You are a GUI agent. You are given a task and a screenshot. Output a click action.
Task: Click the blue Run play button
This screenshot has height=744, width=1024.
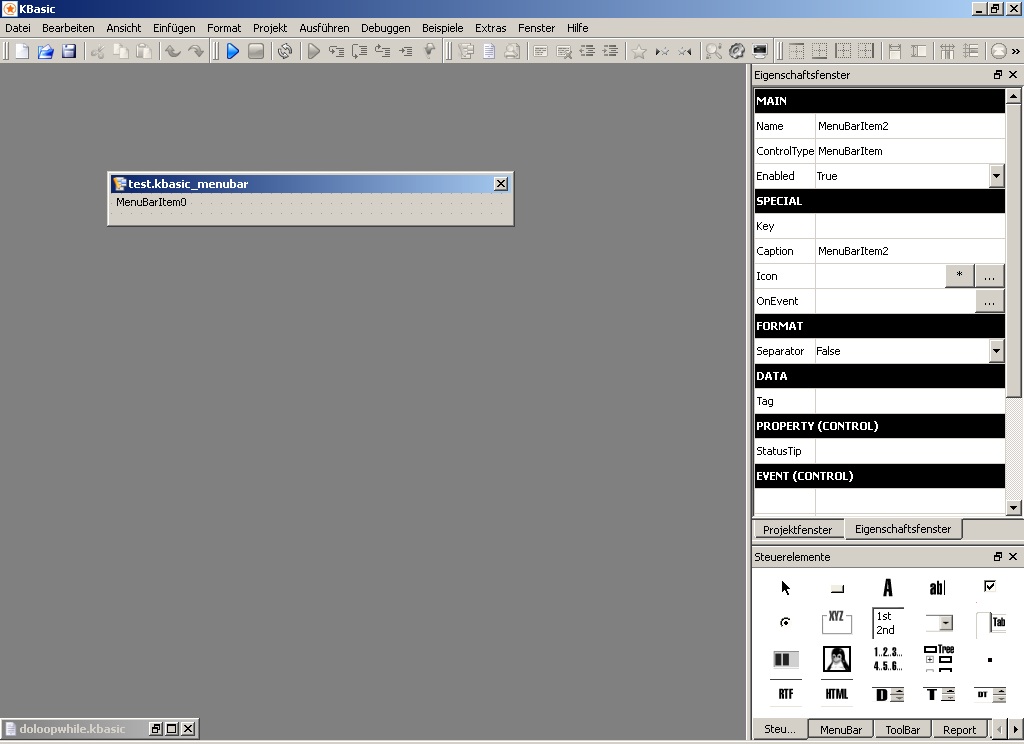[233, 51]
